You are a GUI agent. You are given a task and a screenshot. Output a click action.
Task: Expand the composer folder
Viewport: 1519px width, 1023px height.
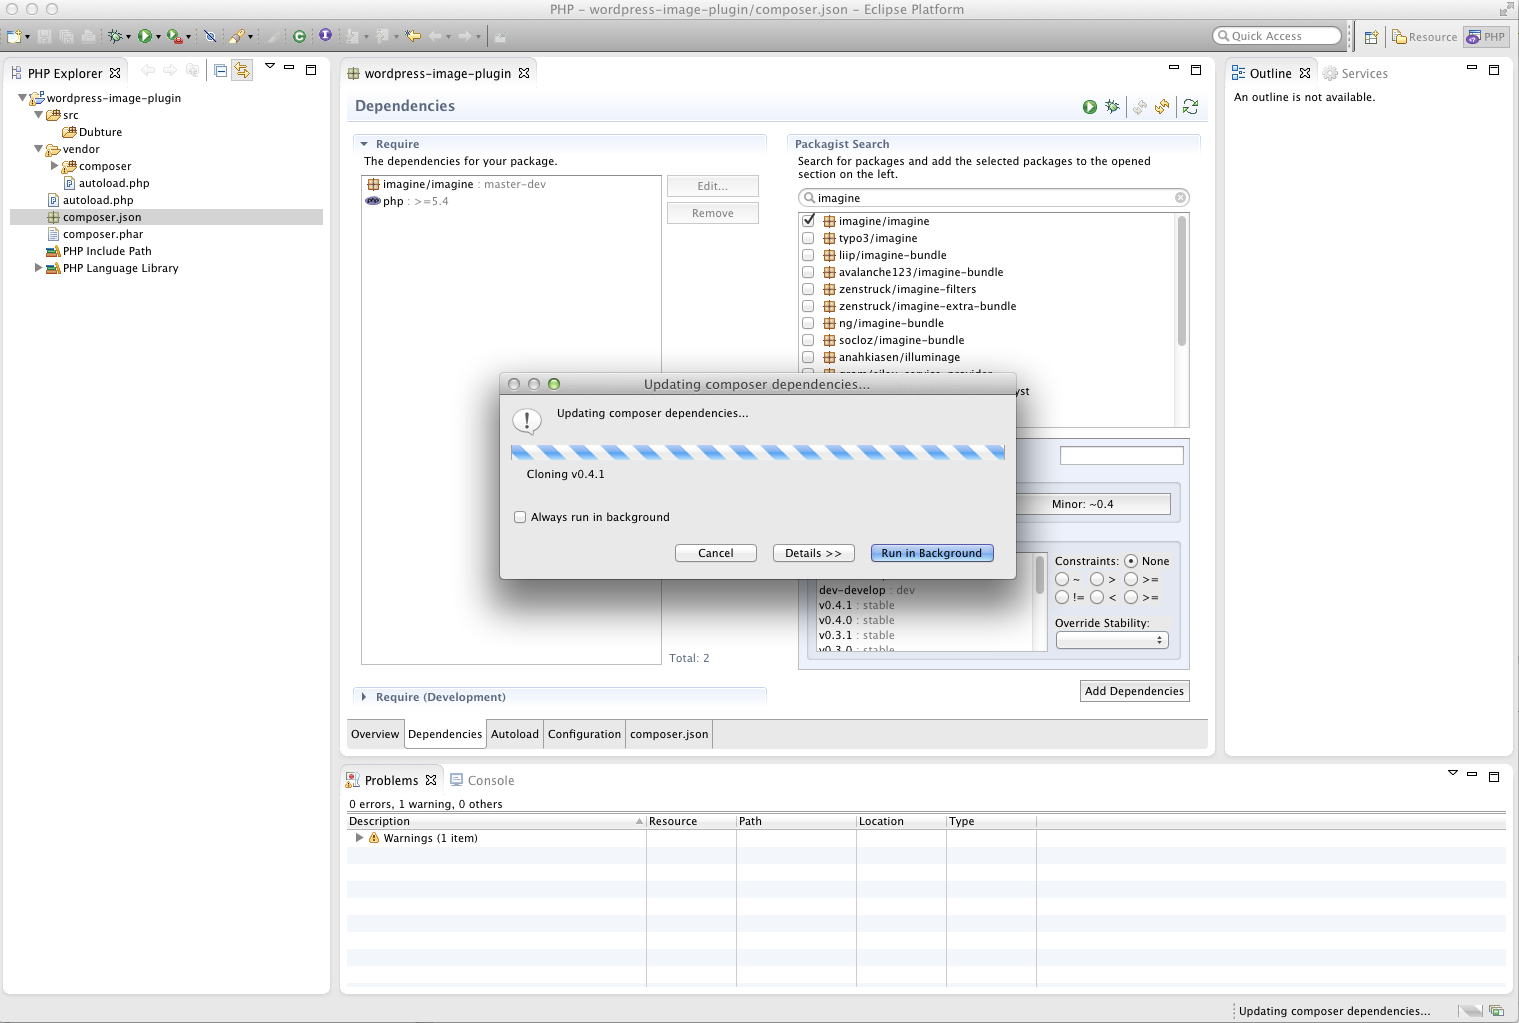(55, 166)
